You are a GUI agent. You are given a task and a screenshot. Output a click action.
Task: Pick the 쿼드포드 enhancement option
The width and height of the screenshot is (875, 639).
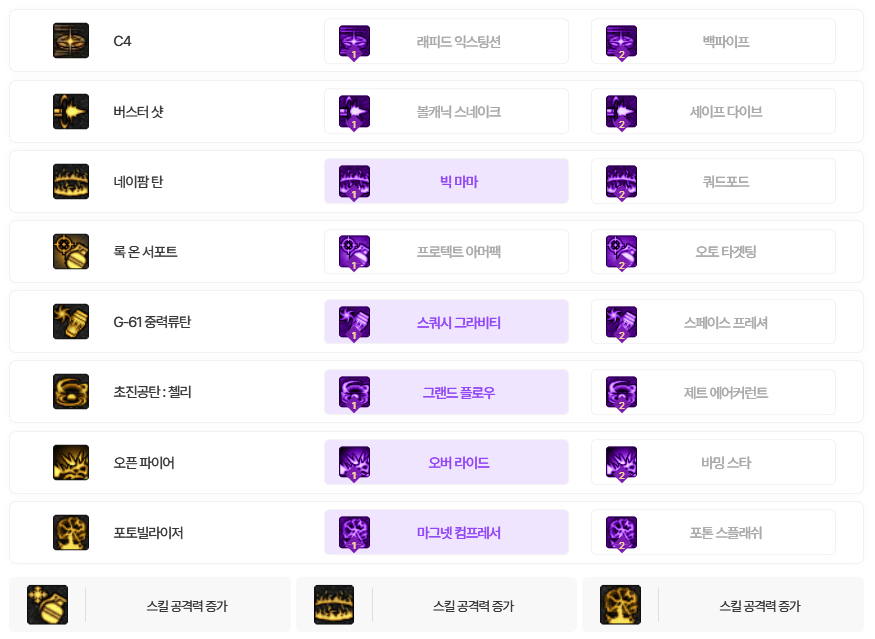[713, 181]
